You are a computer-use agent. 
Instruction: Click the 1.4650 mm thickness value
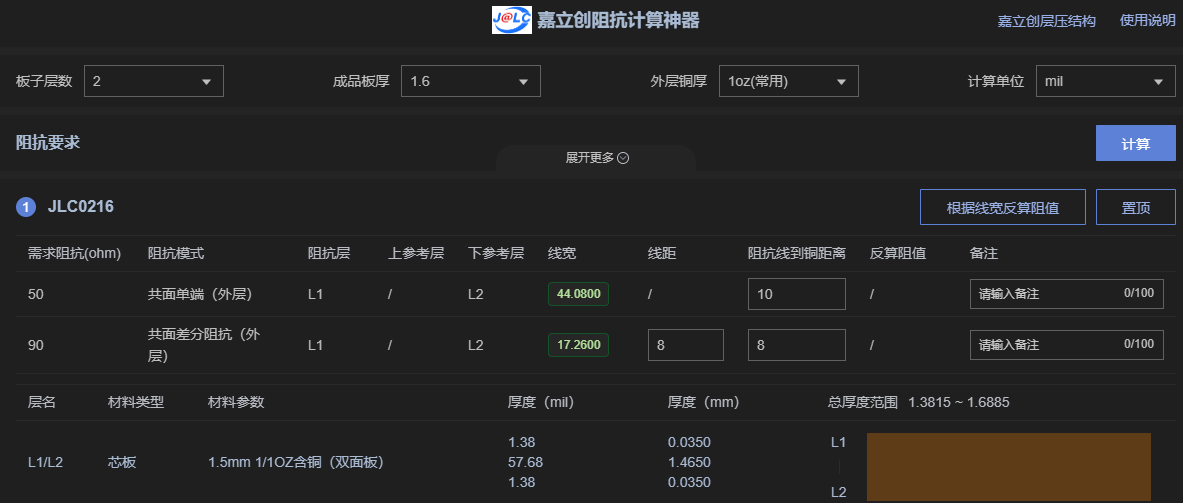coord(689,462)
